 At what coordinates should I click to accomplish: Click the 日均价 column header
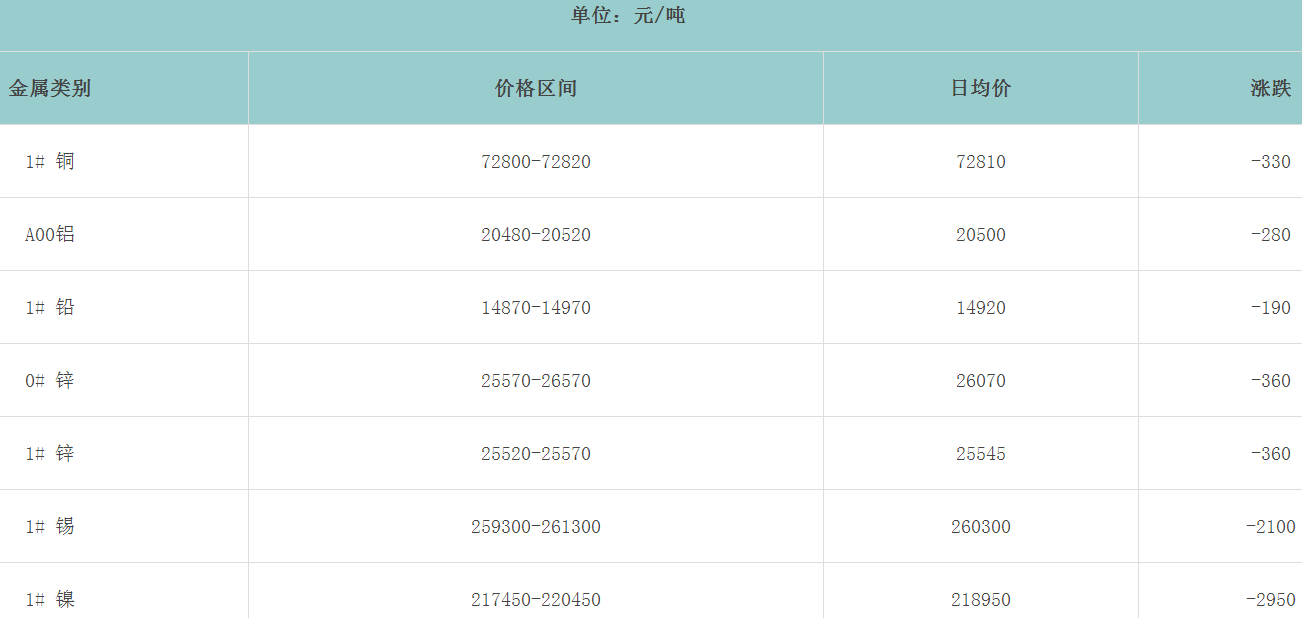980,88
